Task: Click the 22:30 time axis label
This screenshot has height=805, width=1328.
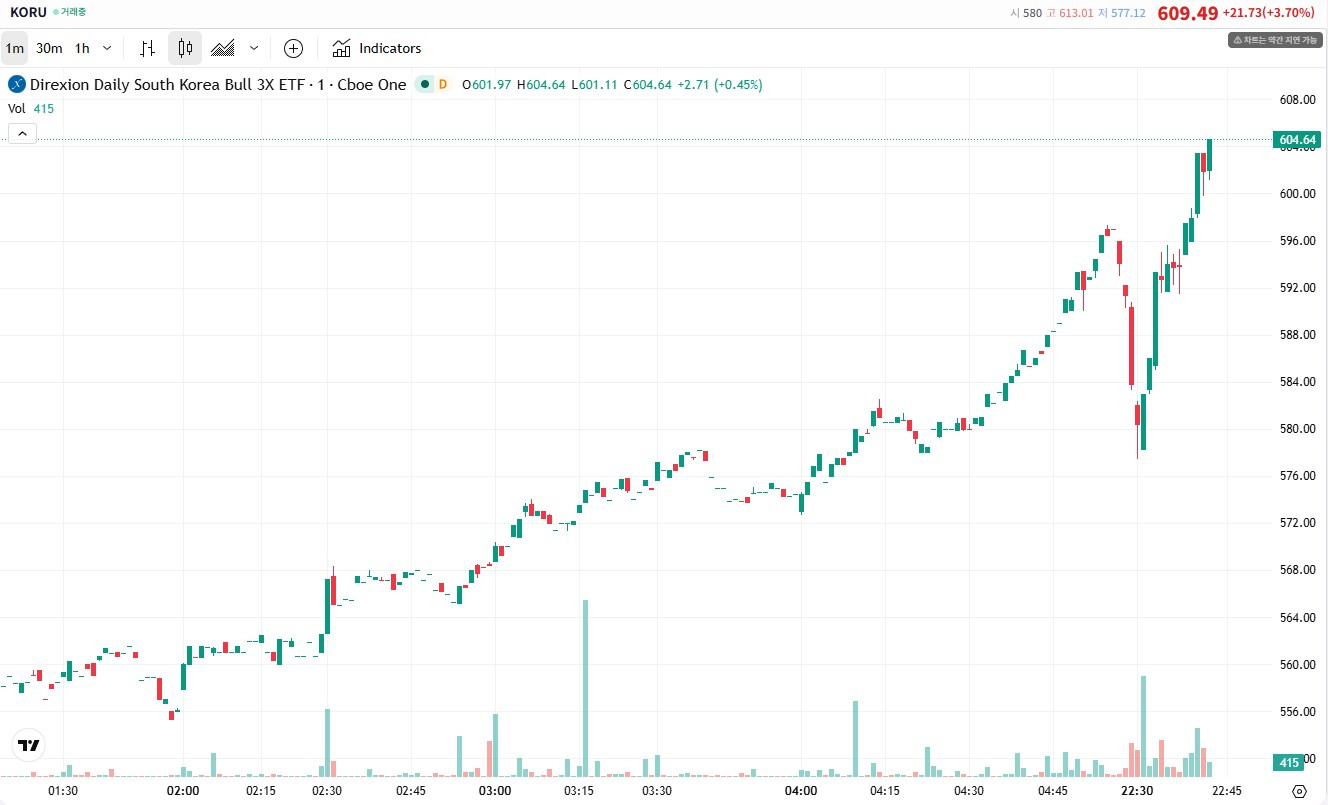Action: tap(1136, 790)
